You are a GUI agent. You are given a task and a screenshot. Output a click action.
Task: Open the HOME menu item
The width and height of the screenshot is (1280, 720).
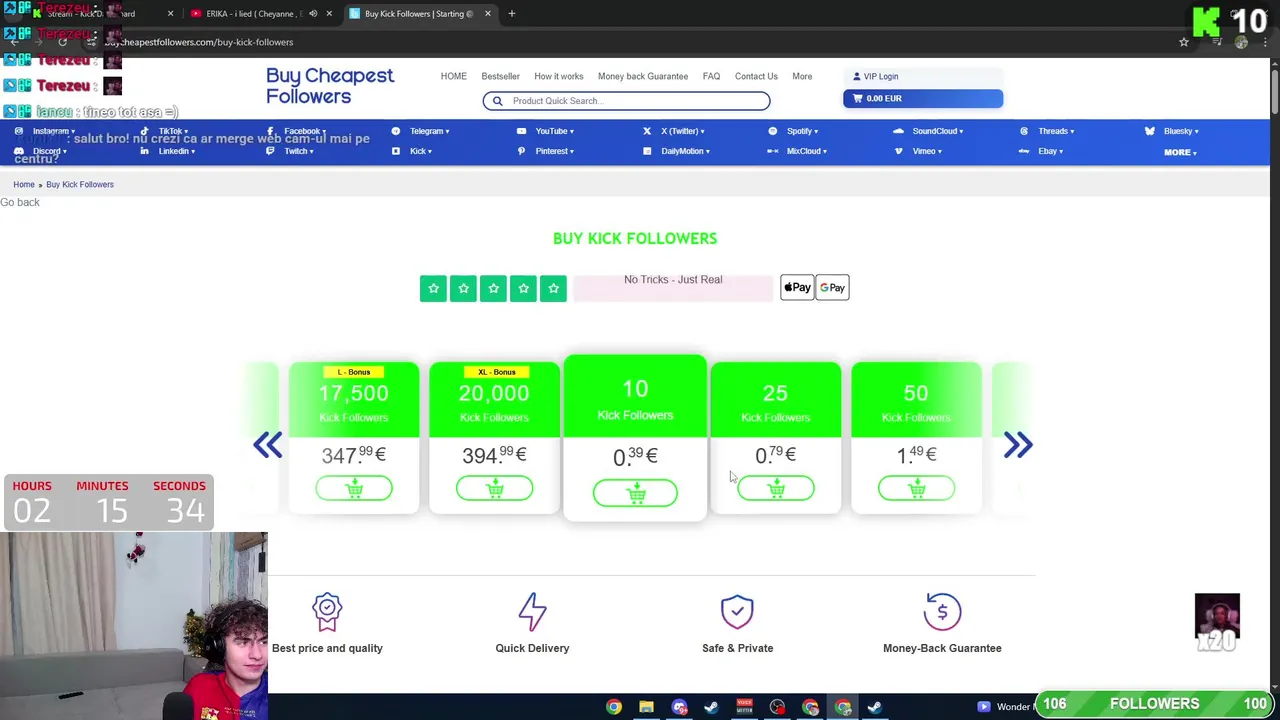pos(453,76)
